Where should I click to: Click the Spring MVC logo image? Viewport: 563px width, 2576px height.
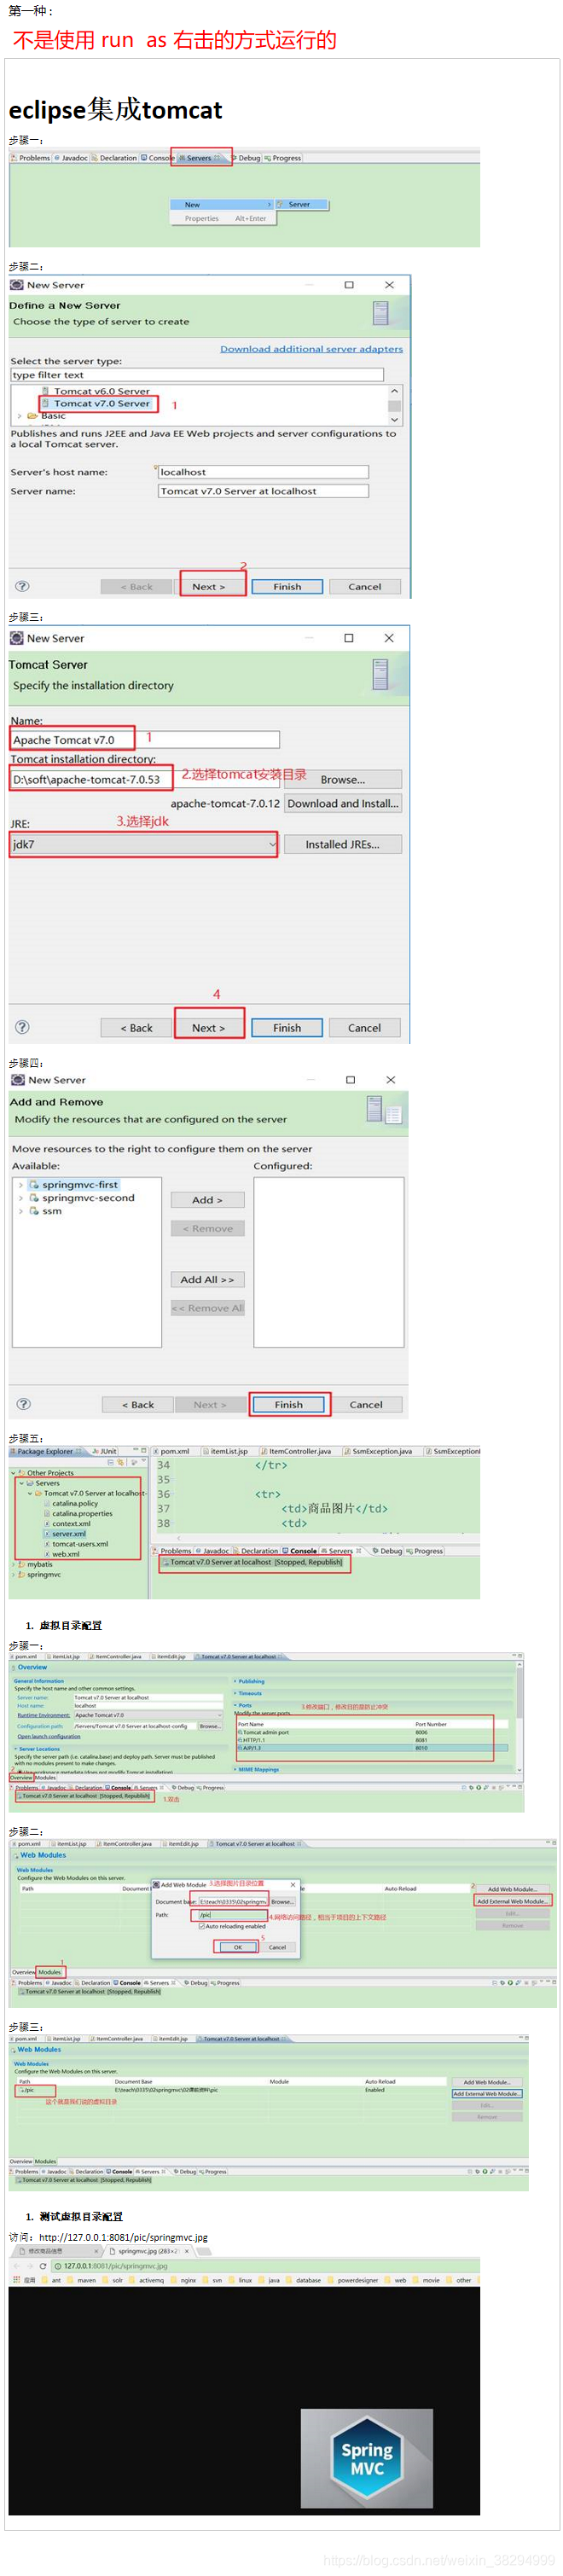tap(367, 2459)
